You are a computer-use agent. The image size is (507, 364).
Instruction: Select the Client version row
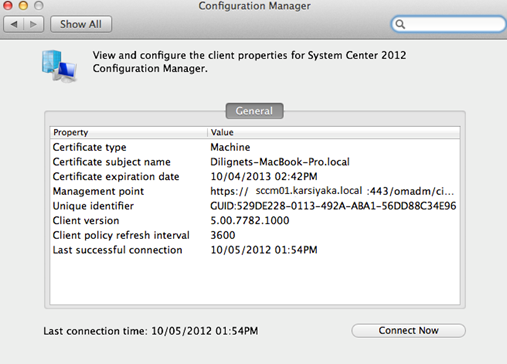pos(255,220)
